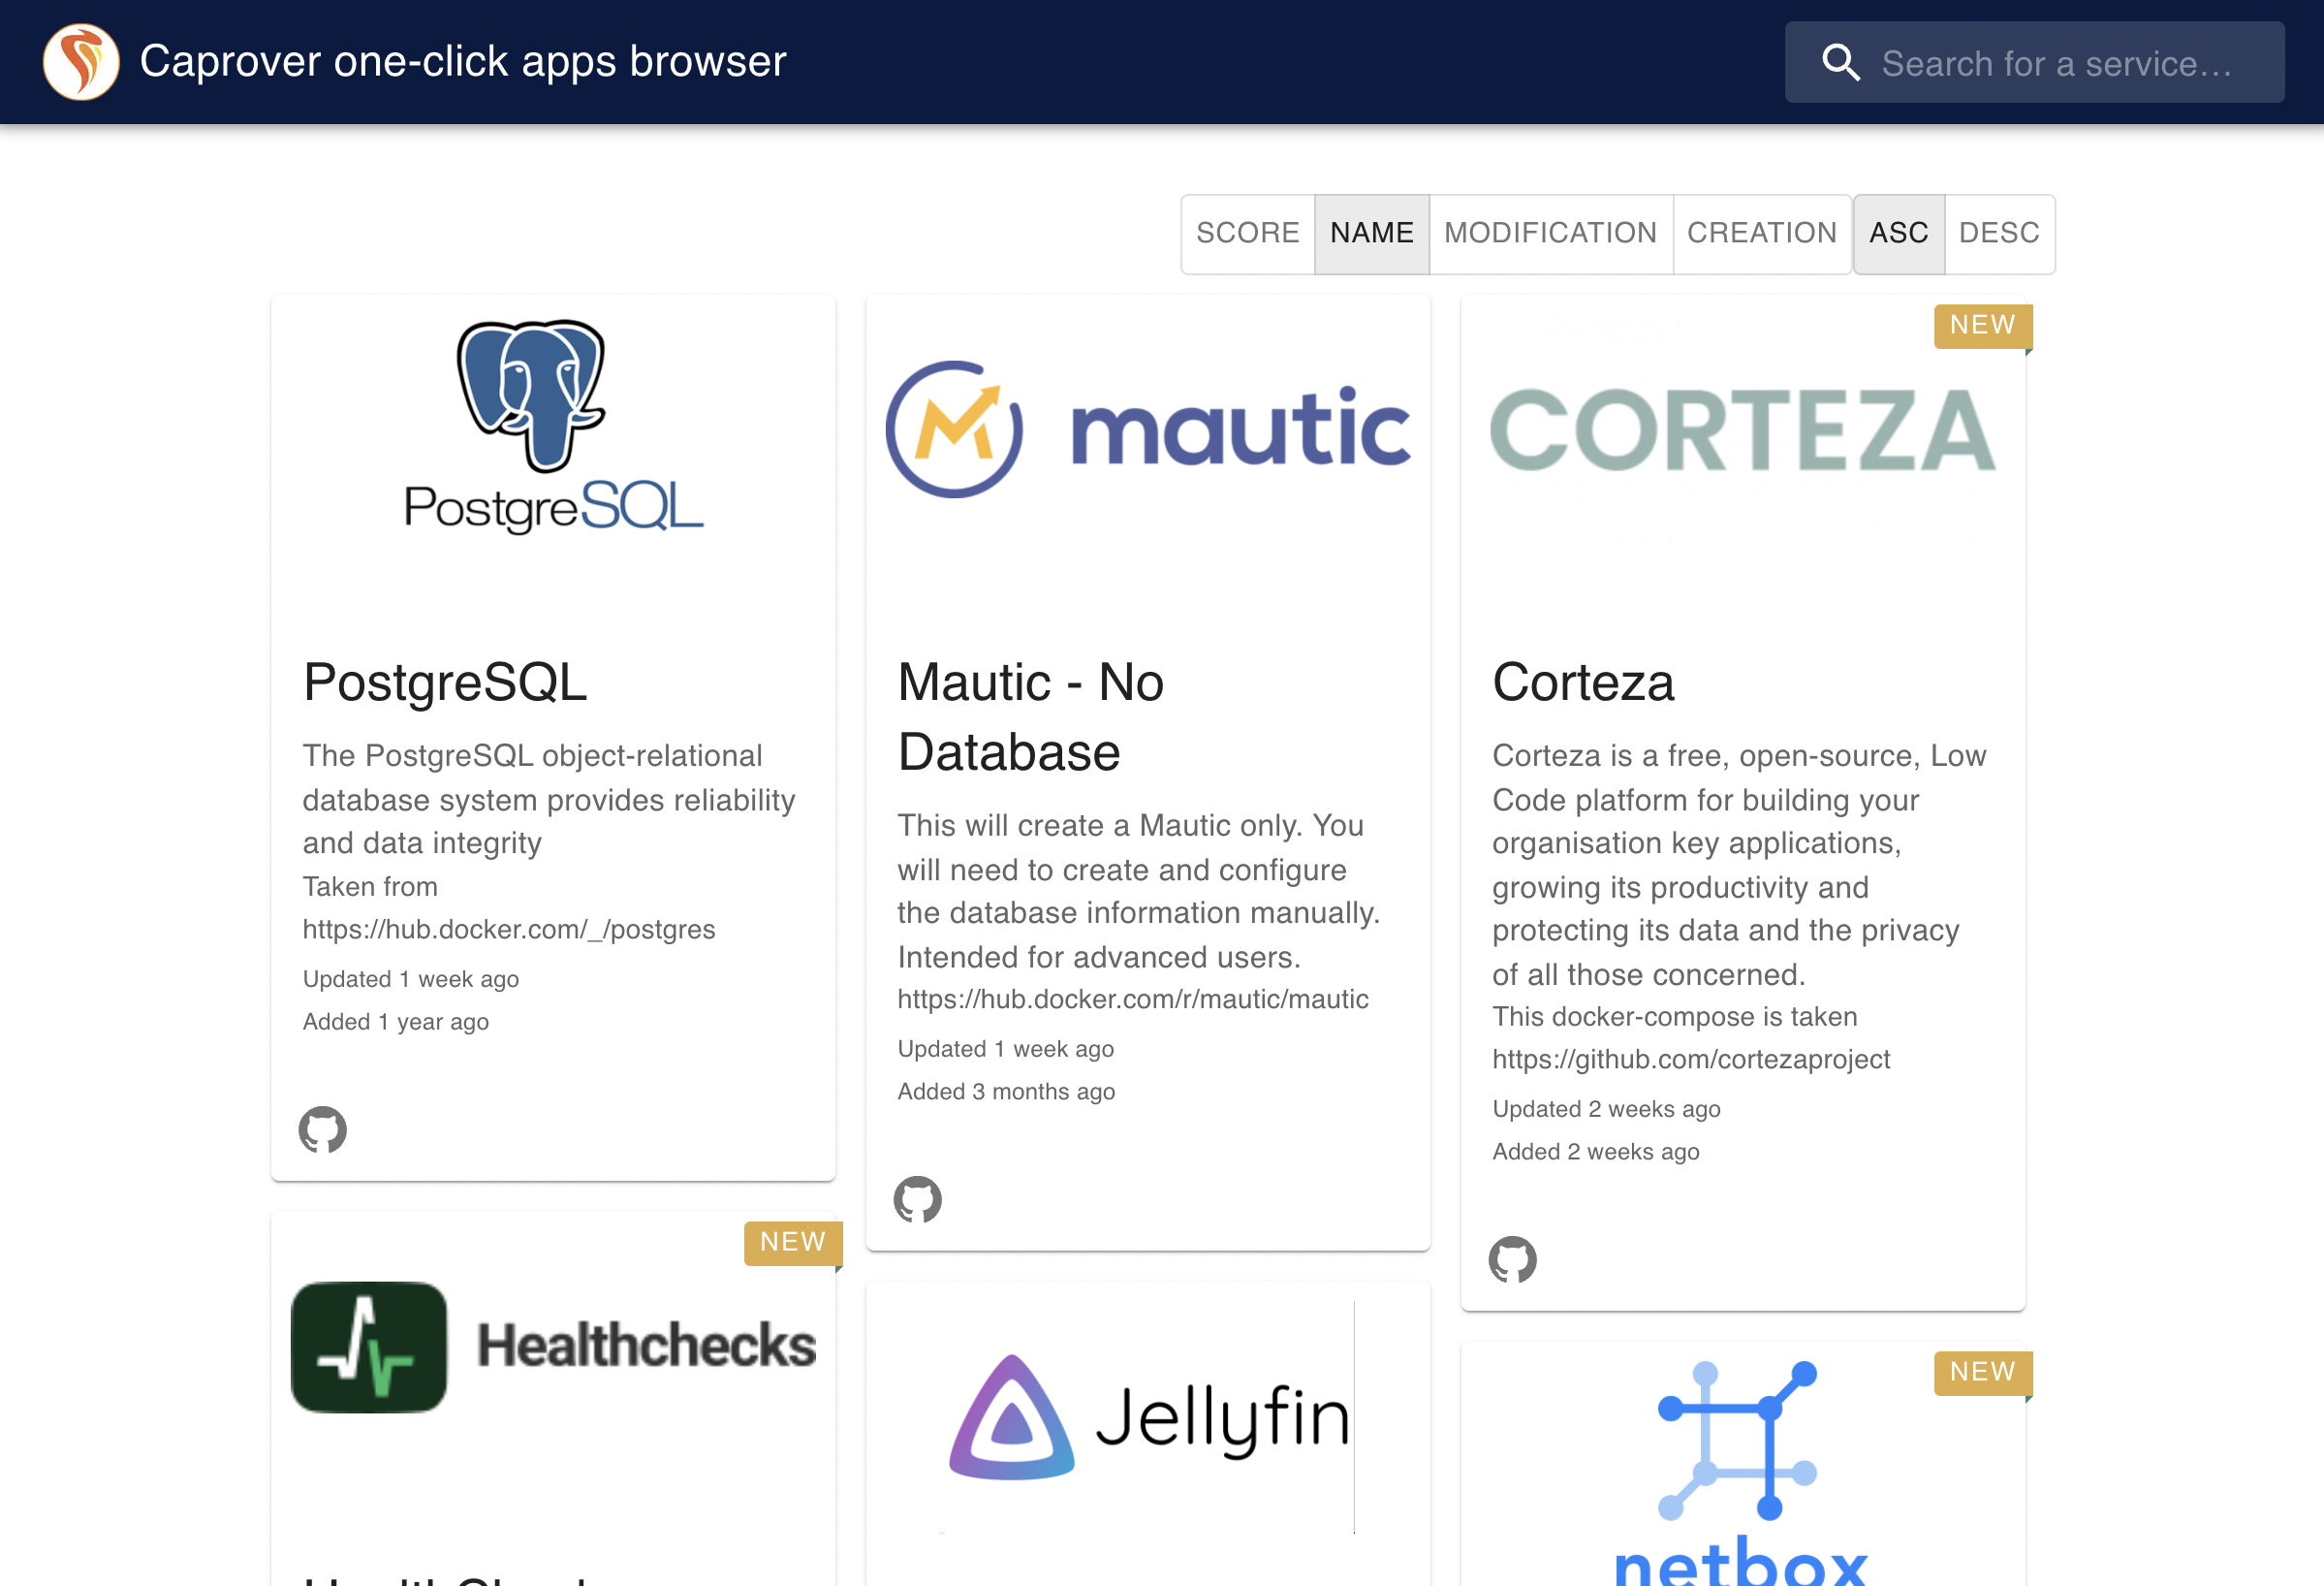2324x1586 pixels.
Task: Click 'Intended for advanced users.' text
Action: 1099,958
